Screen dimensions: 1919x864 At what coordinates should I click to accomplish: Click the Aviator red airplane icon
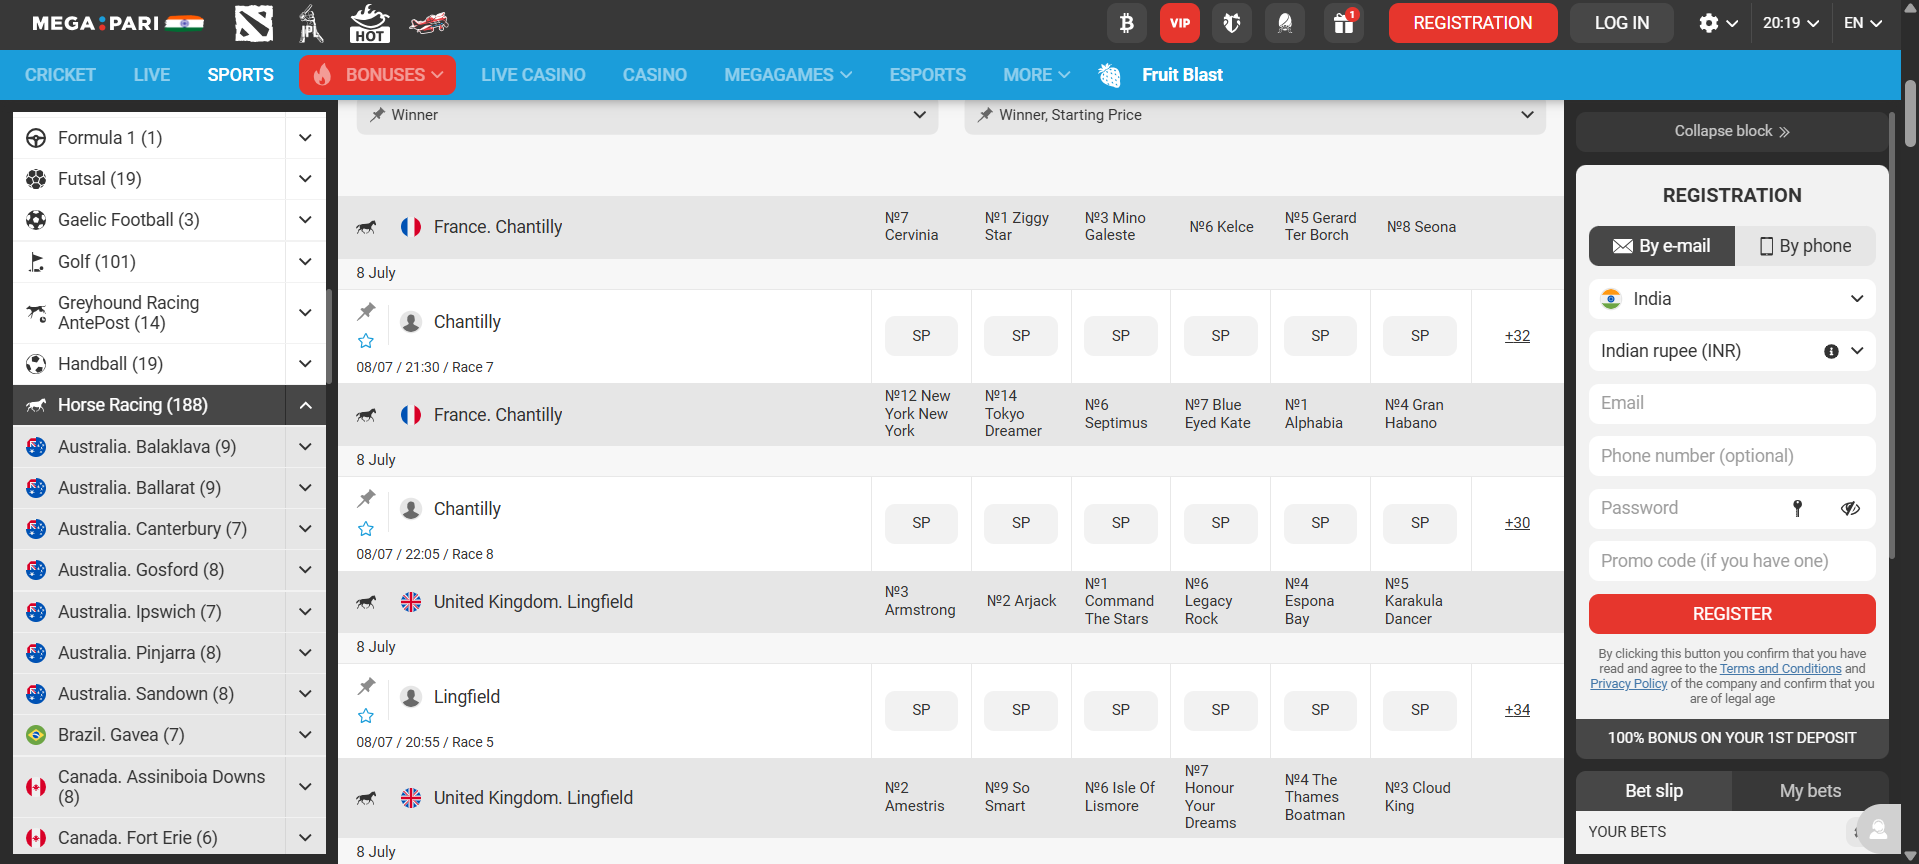tap(429, 23)
